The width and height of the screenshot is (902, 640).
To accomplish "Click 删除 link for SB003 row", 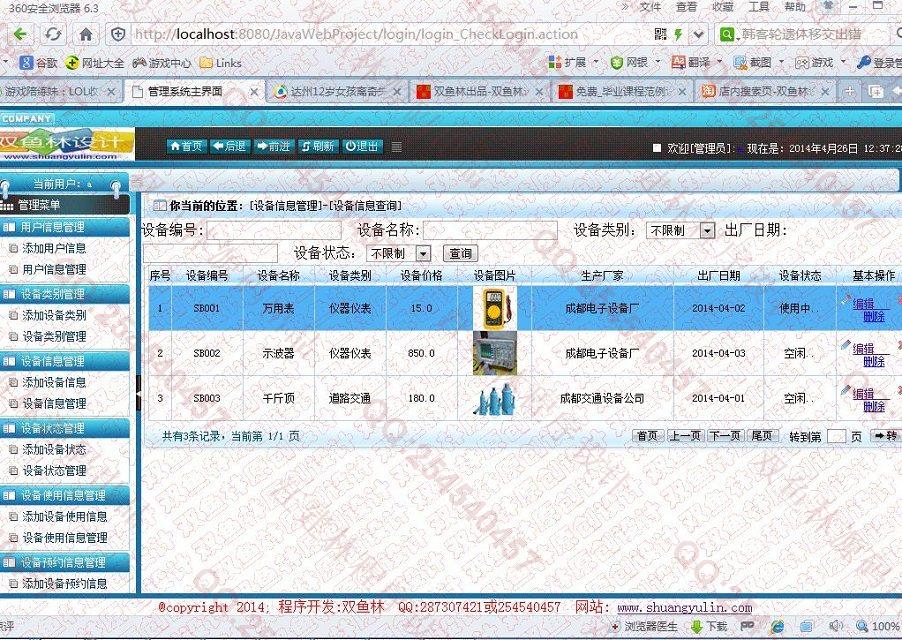I will (874, 407).
